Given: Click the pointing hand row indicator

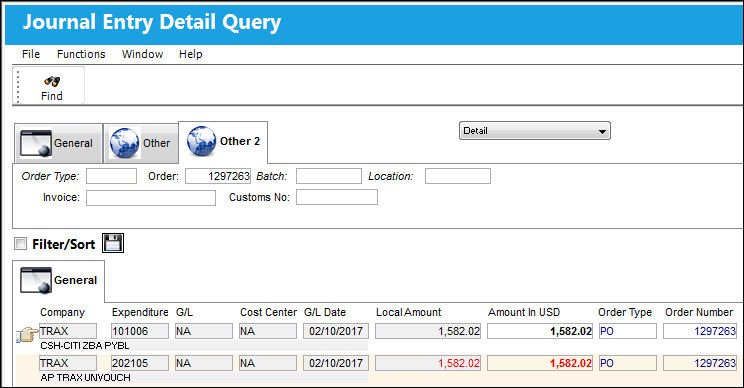Looking at the screenshot, I should coord(27,335).
